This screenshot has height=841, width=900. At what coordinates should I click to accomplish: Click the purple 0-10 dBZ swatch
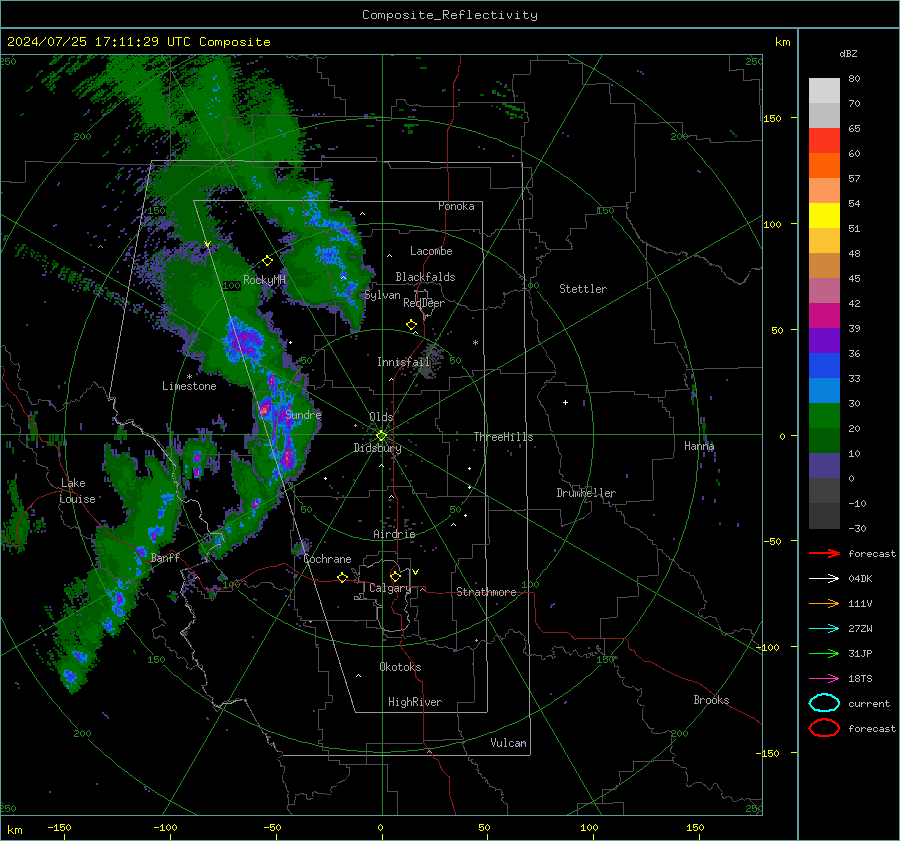point(824,466)
